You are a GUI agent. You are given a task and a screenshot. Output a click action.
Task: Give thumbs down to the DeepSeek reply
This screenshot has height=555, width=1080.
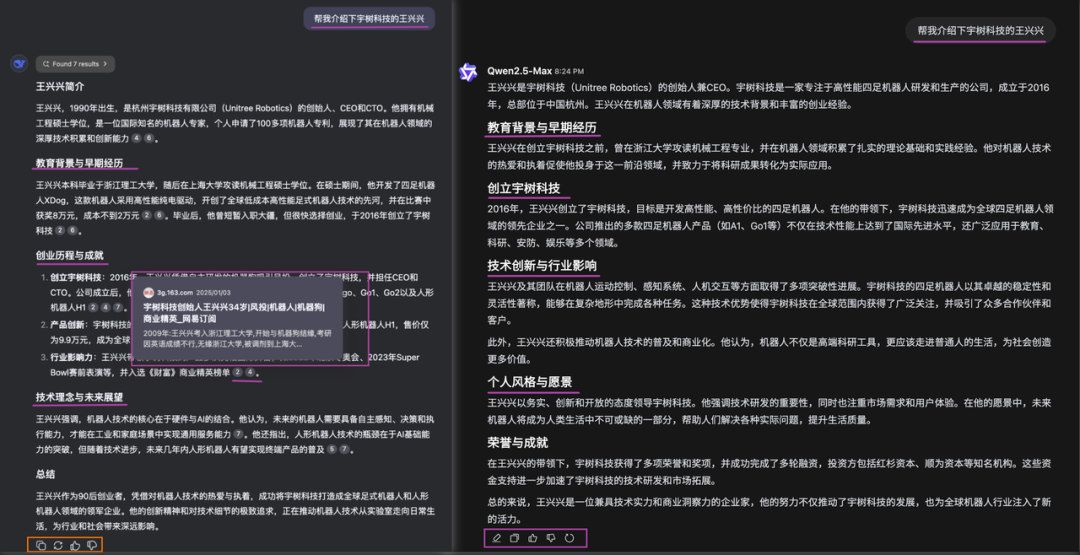pos(93,545)
